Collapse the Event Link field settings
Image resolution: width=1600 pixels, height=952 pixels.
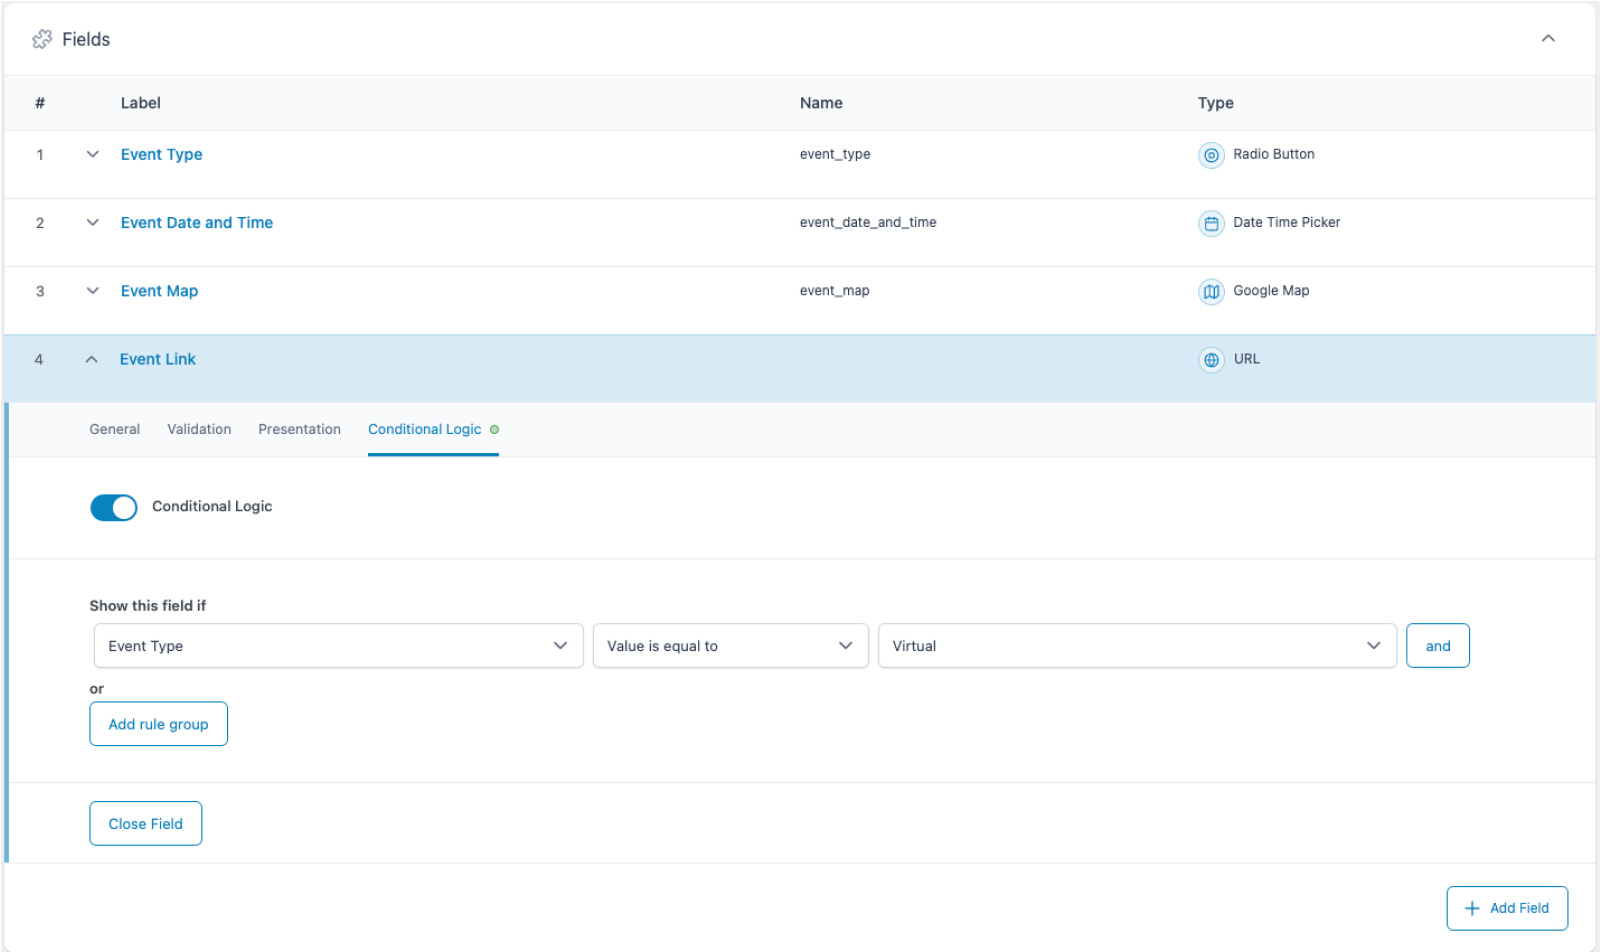(x=92, y=358)
